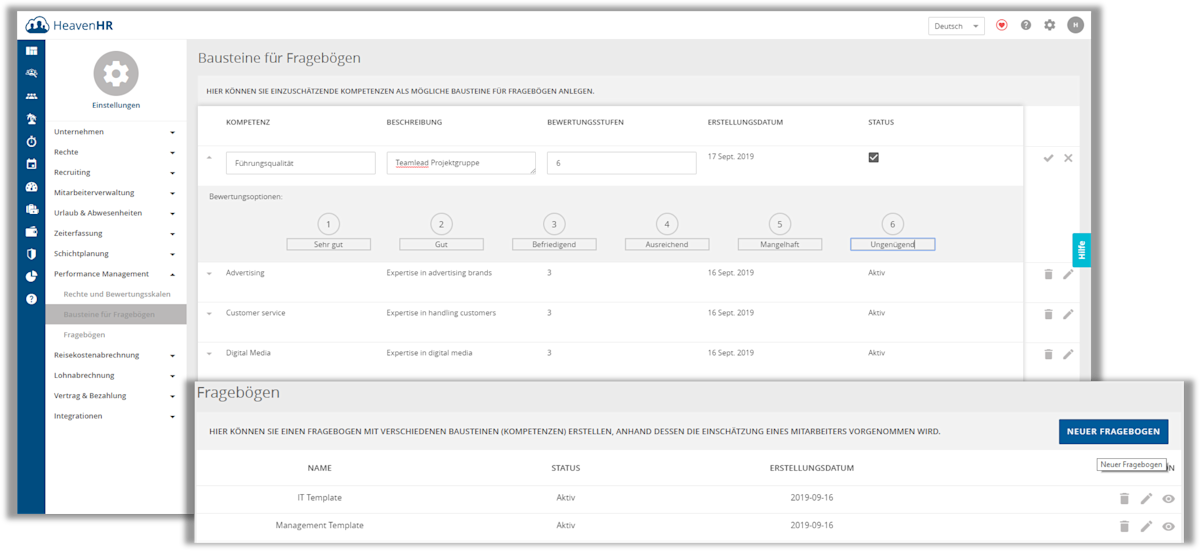This screenshot has height=551, width=1200.
Task: Edit the Management Template questionnaire
Action: point(1146,526)
